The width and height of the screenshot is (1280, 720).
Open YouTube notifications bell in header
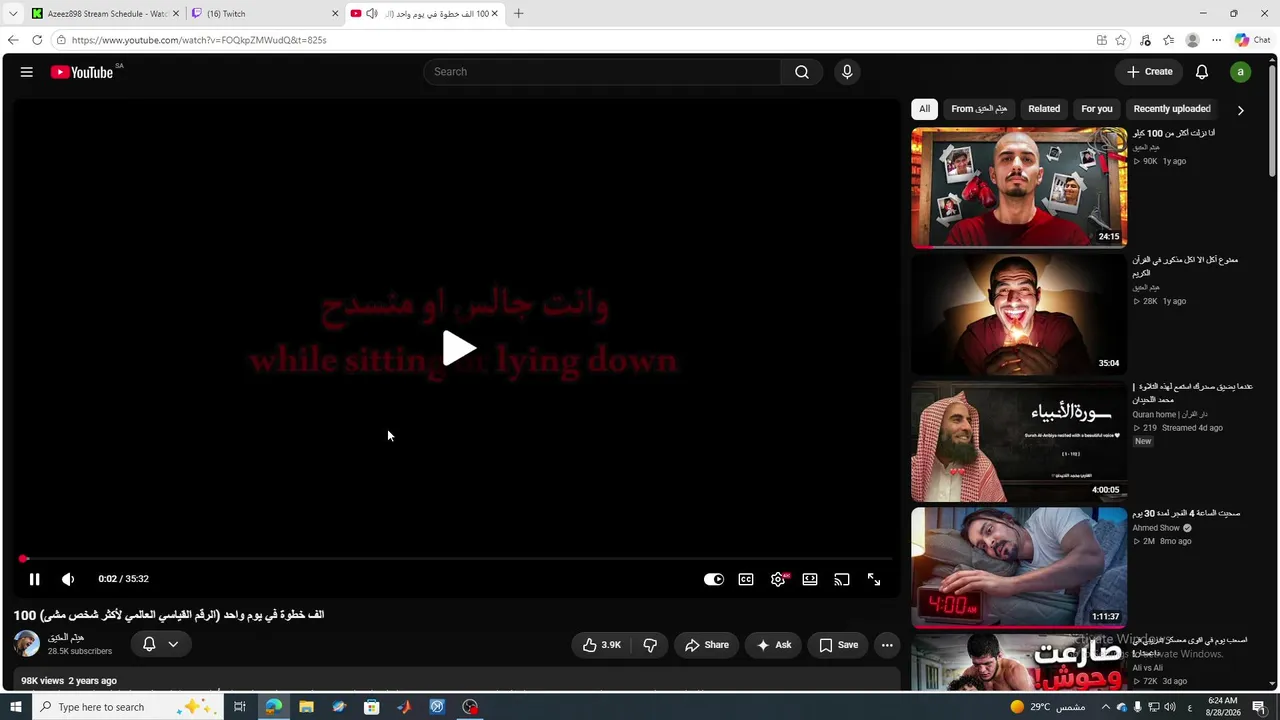[1202, 72]
